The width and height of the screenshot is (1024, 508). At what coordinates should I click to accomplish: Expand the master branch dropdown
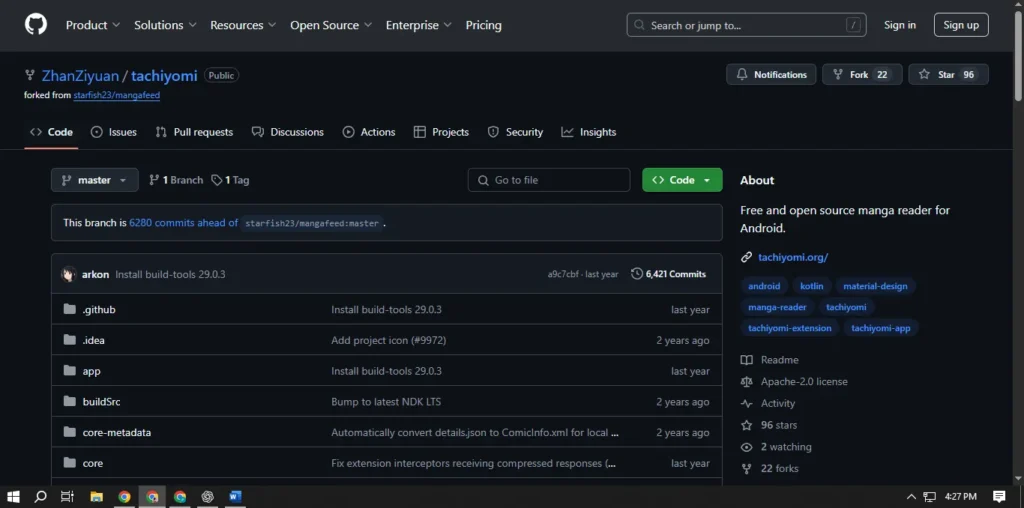tap(94, 180)
